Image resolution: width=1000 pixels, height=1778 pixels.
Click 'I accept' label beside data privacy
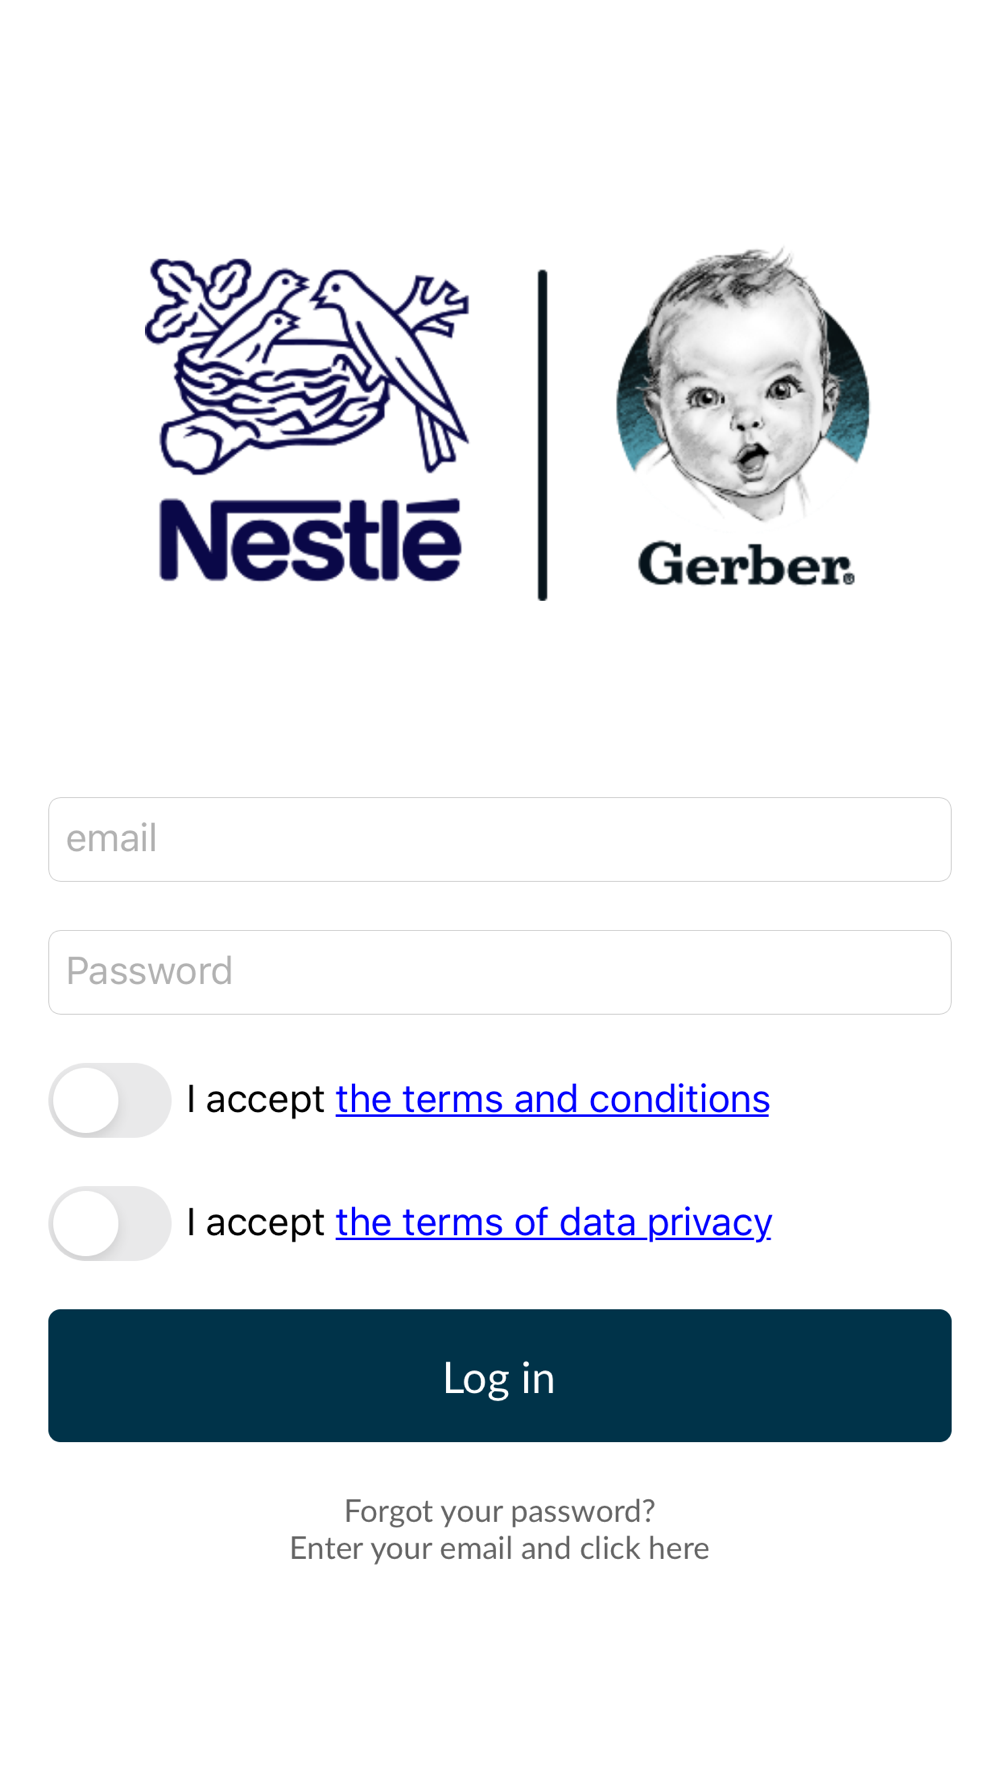[x=256, y=1222]
